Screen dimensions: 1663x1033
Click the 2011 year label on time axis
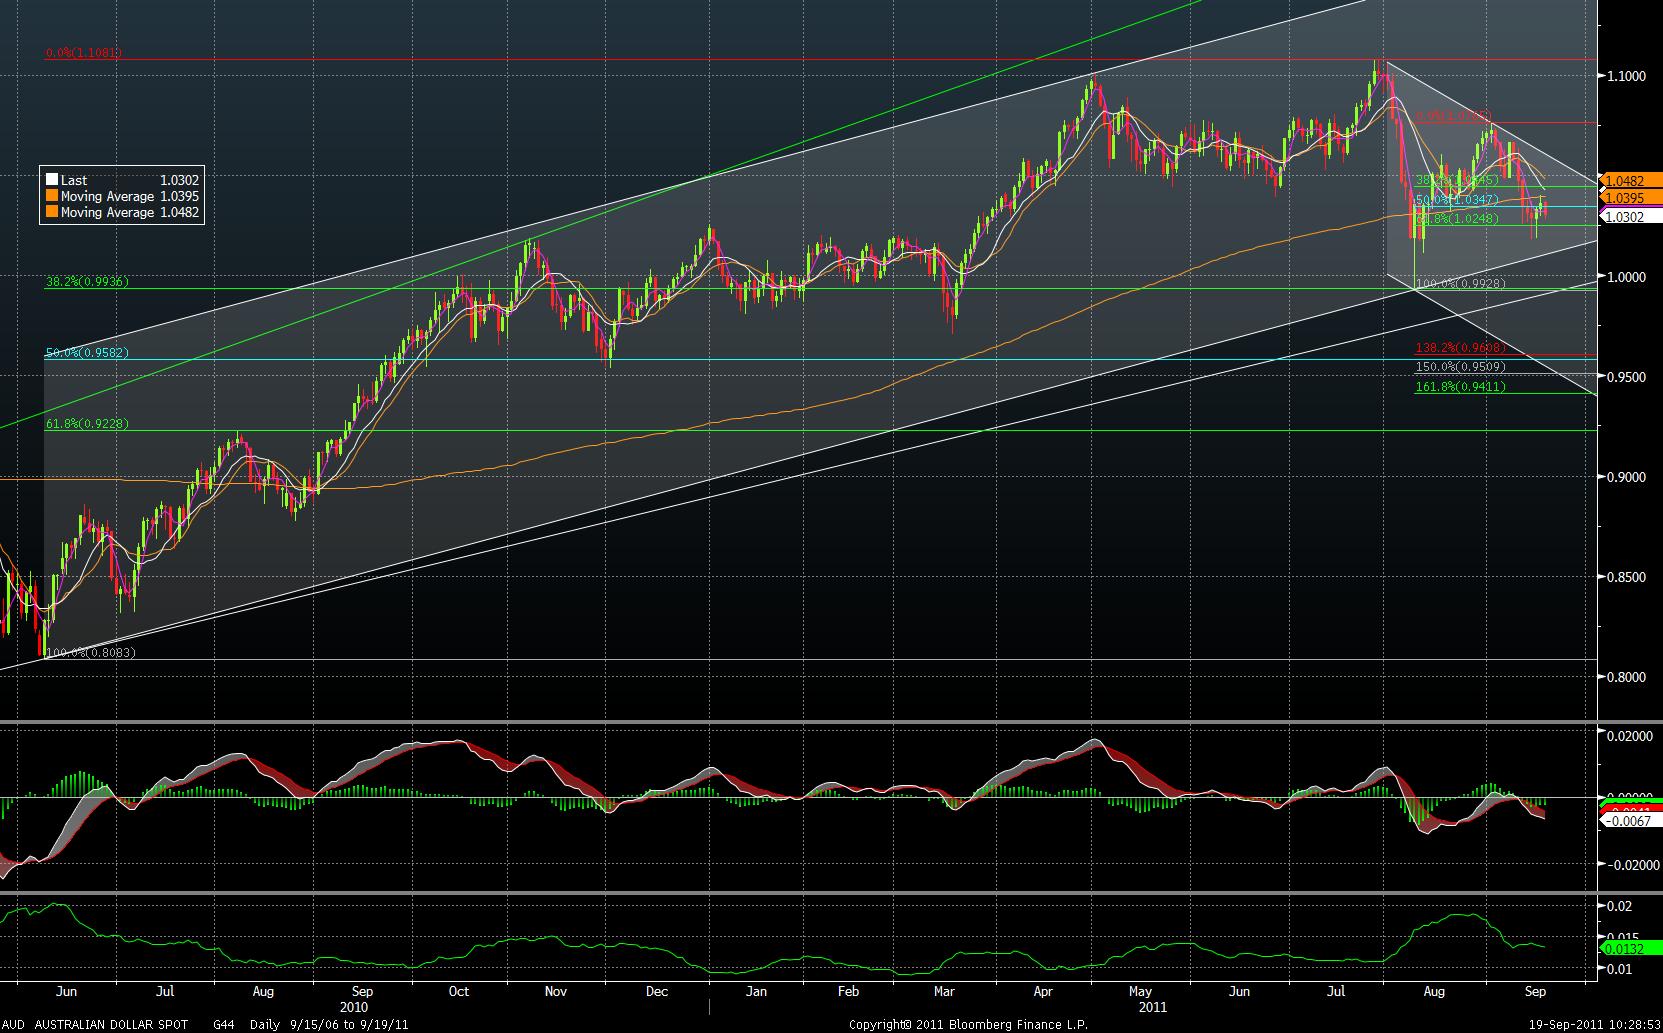1153,1007
